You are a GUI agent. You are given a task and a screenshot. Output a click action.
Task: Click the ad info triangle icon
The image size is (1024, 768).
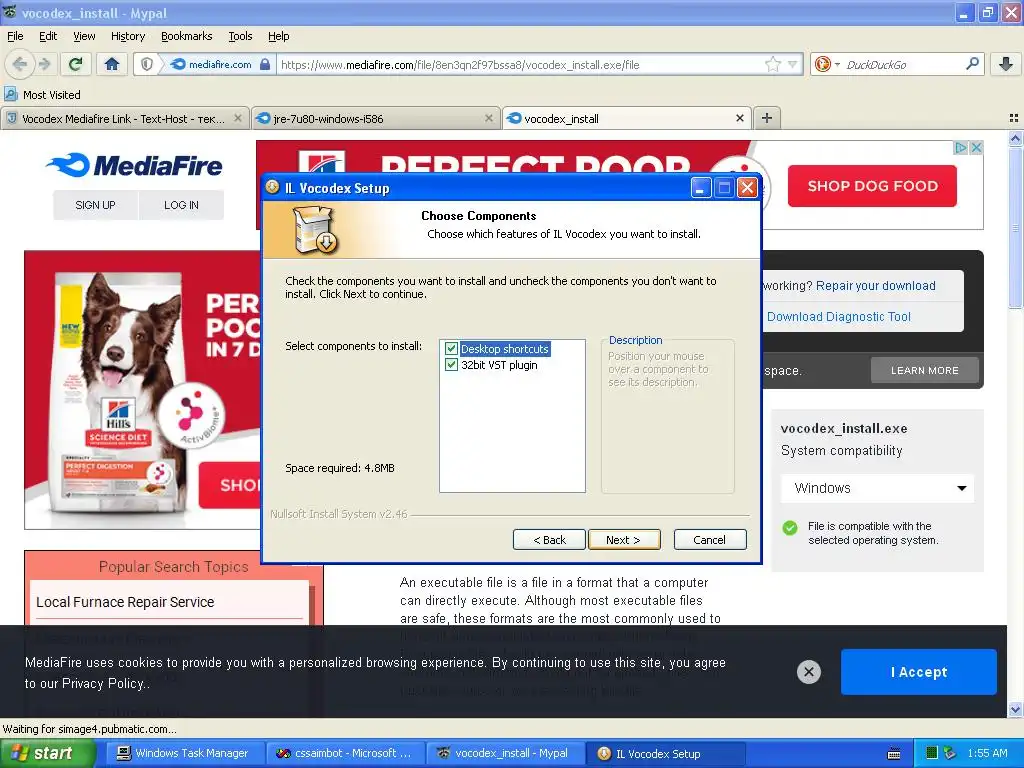click(x=961, y=148)
